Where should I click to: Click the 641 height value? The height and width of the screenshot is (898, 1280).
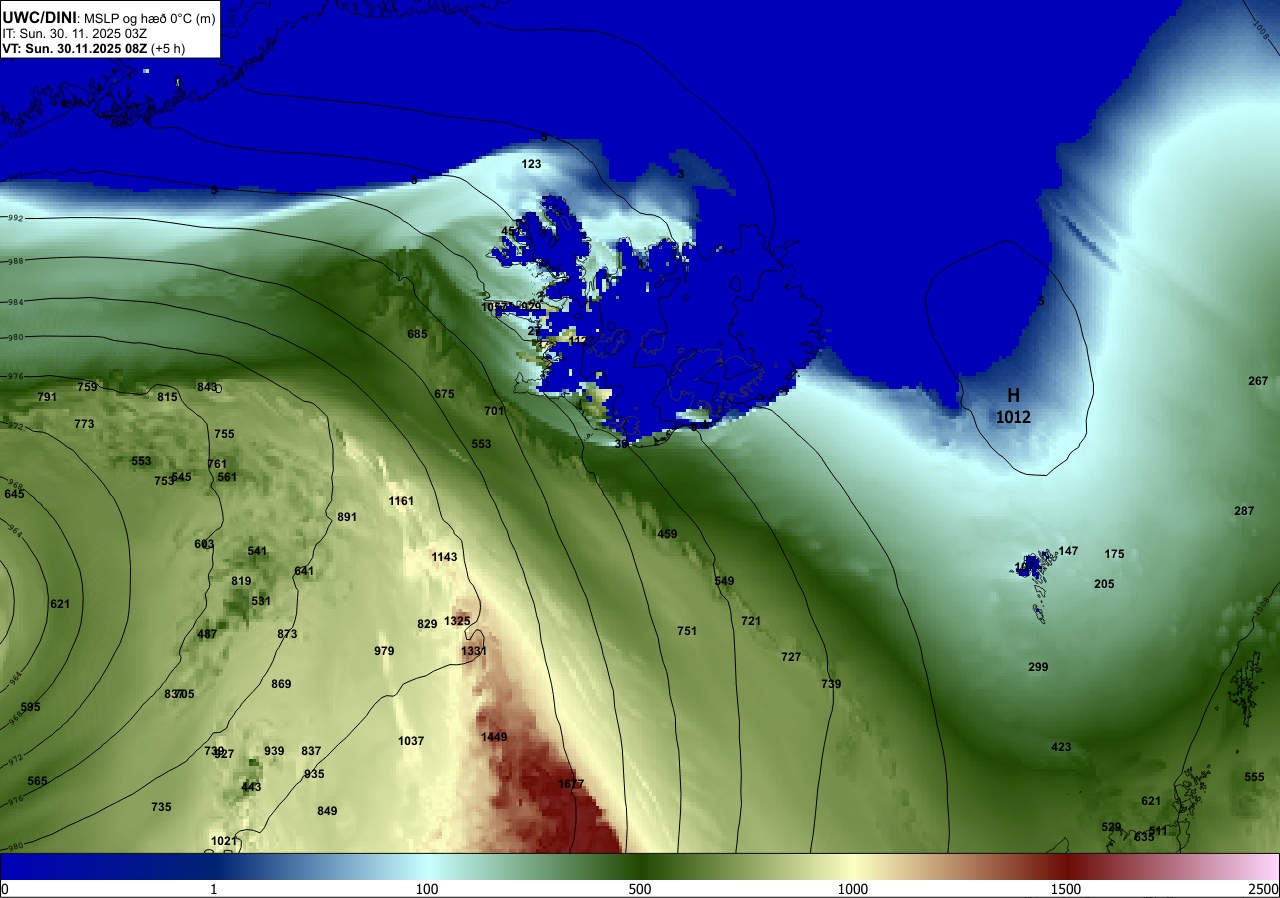click(x=304, y=571)
